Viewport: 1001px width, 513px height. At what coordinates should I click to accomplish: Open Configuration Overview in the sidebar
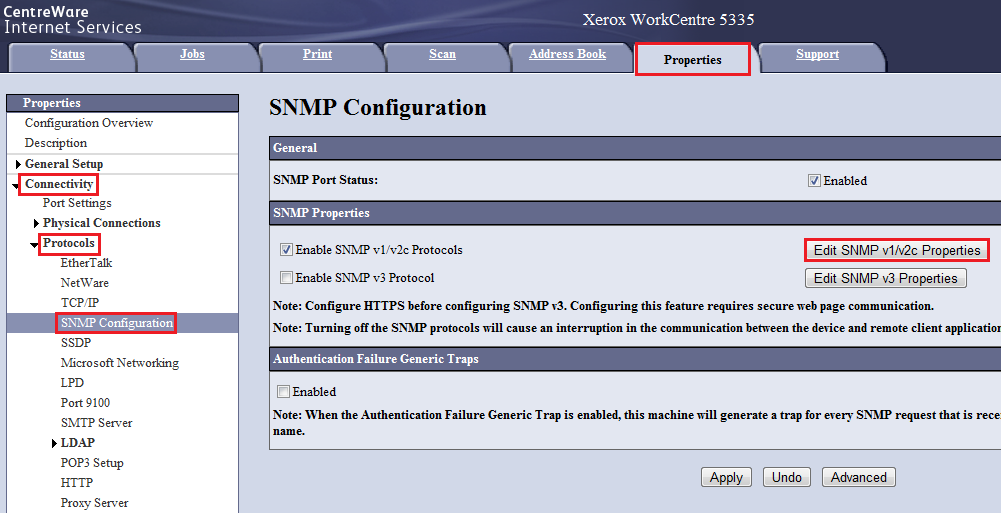click(x=89, y=123)
